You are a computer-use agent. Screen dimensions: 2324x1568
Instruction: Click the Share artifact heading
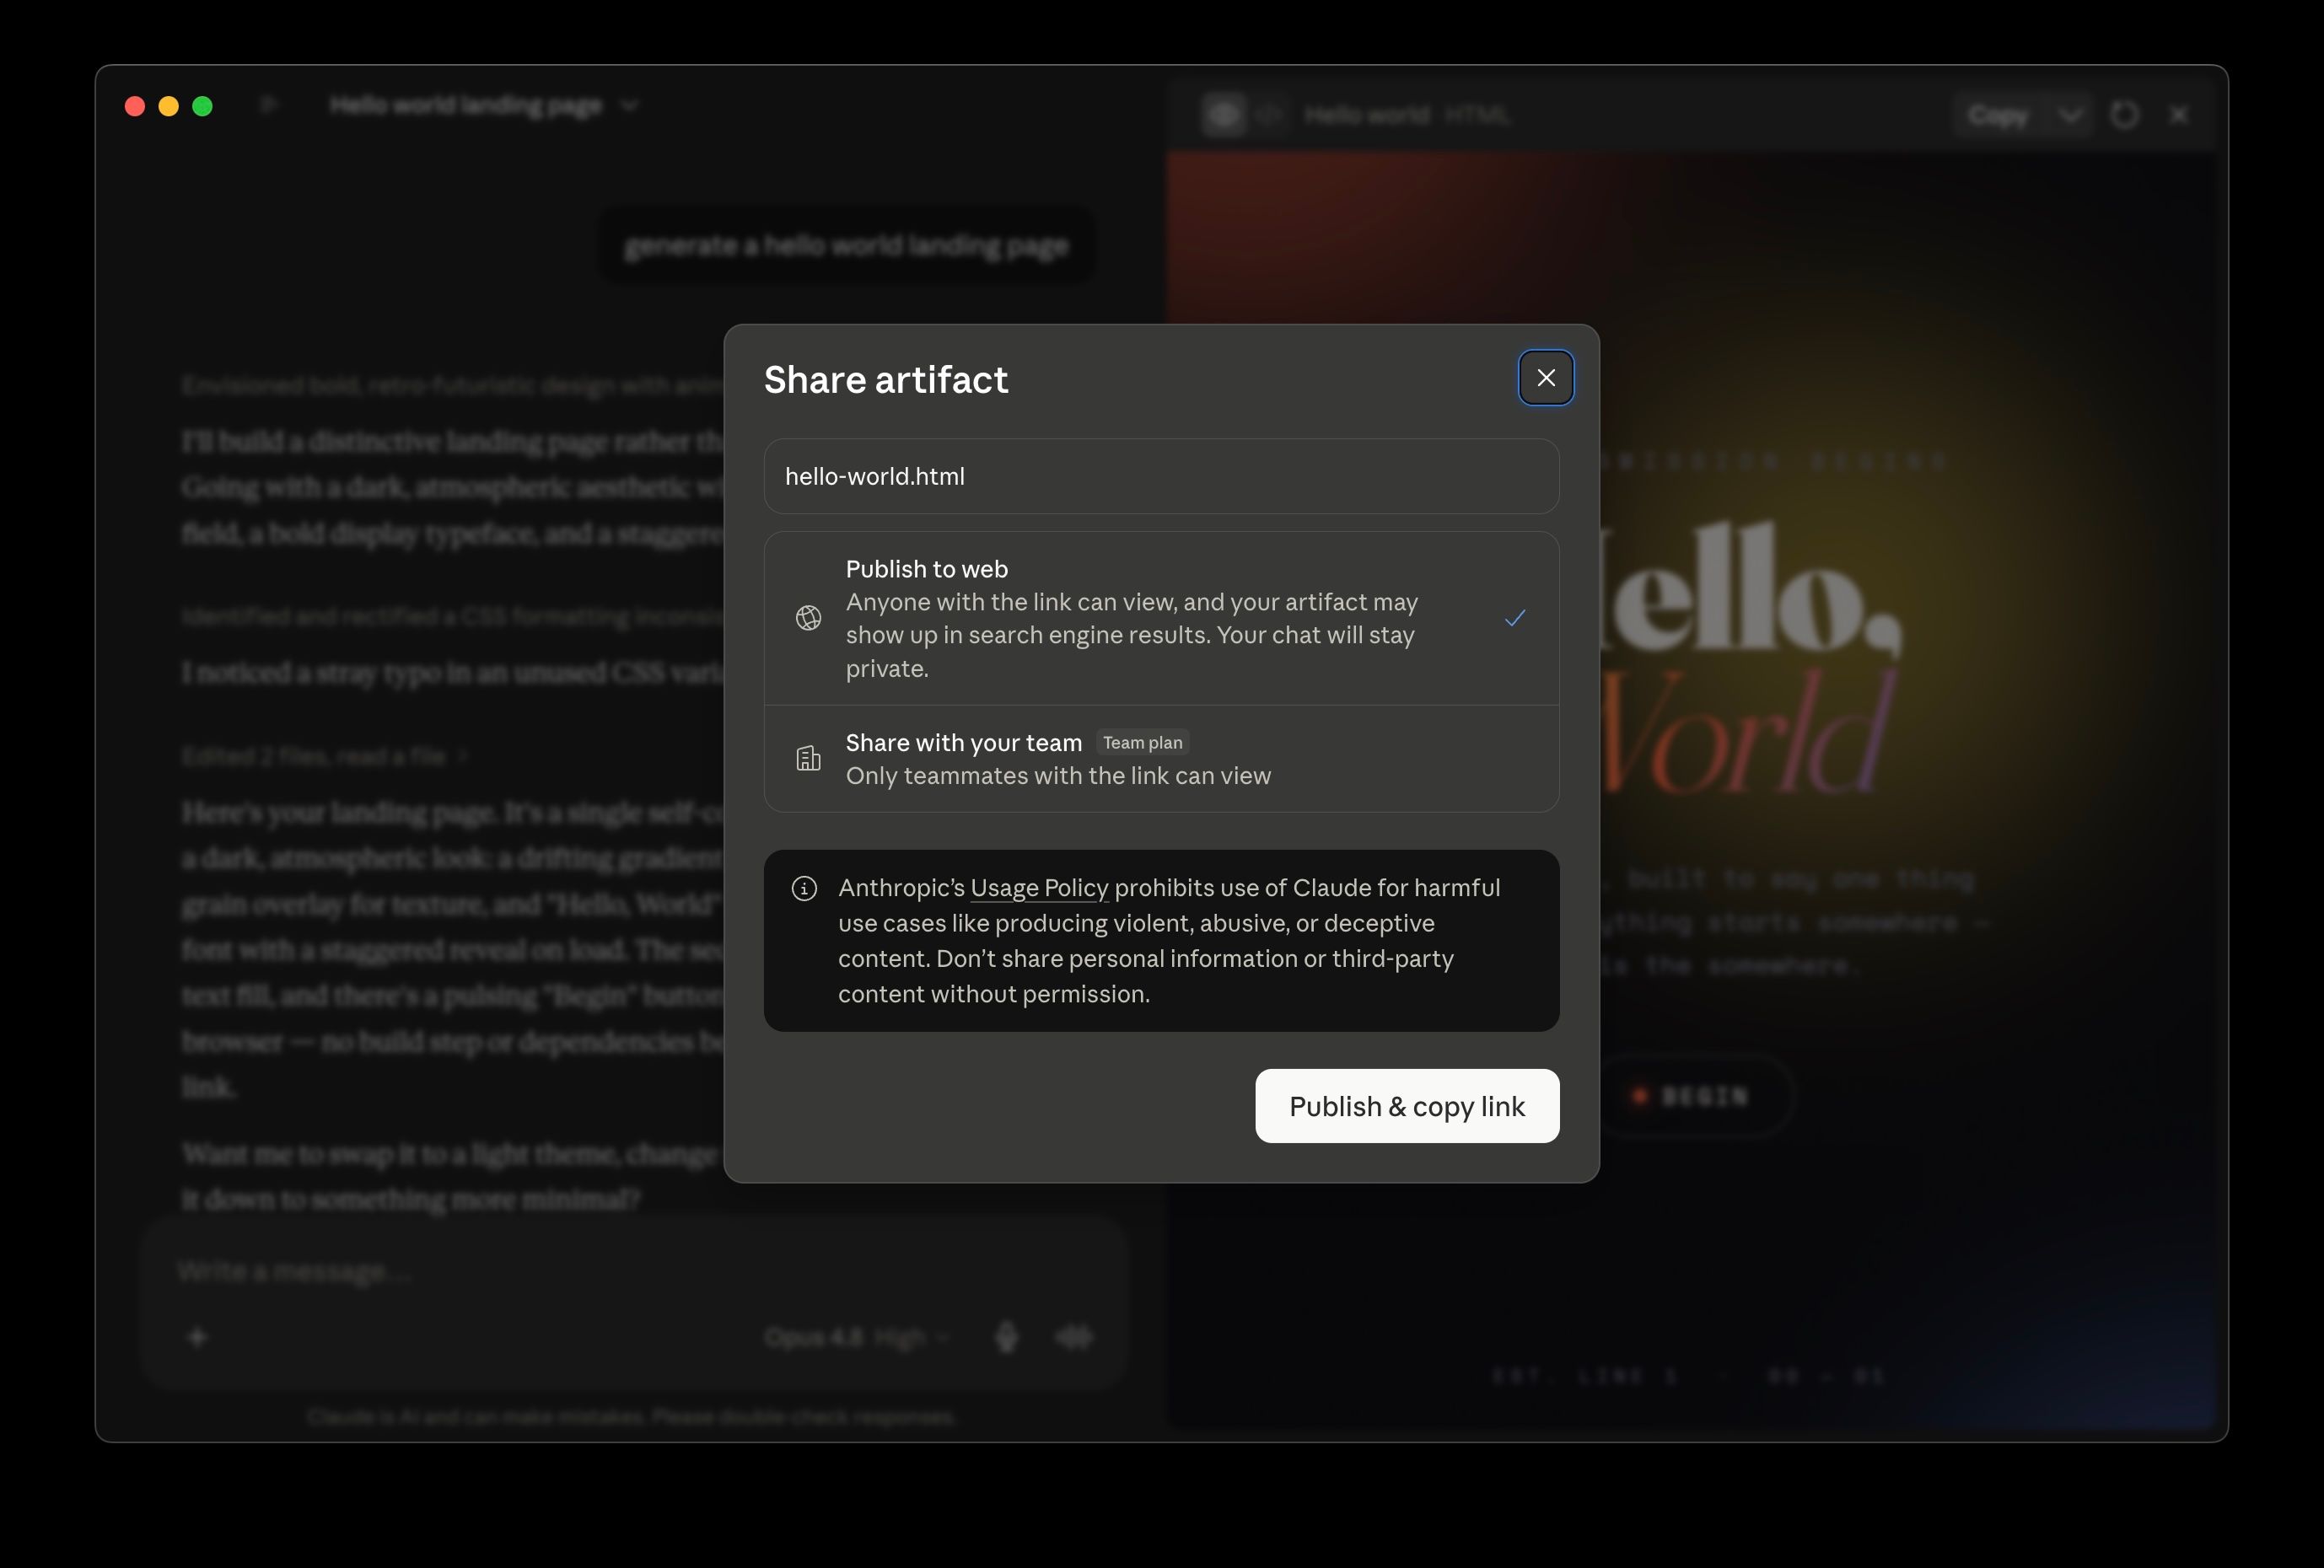click(886, 380)
